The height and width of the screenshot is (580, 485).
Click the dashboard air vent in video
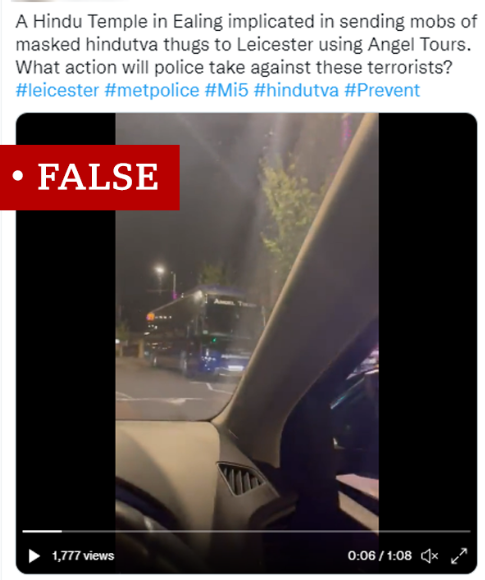coord(240,478)
